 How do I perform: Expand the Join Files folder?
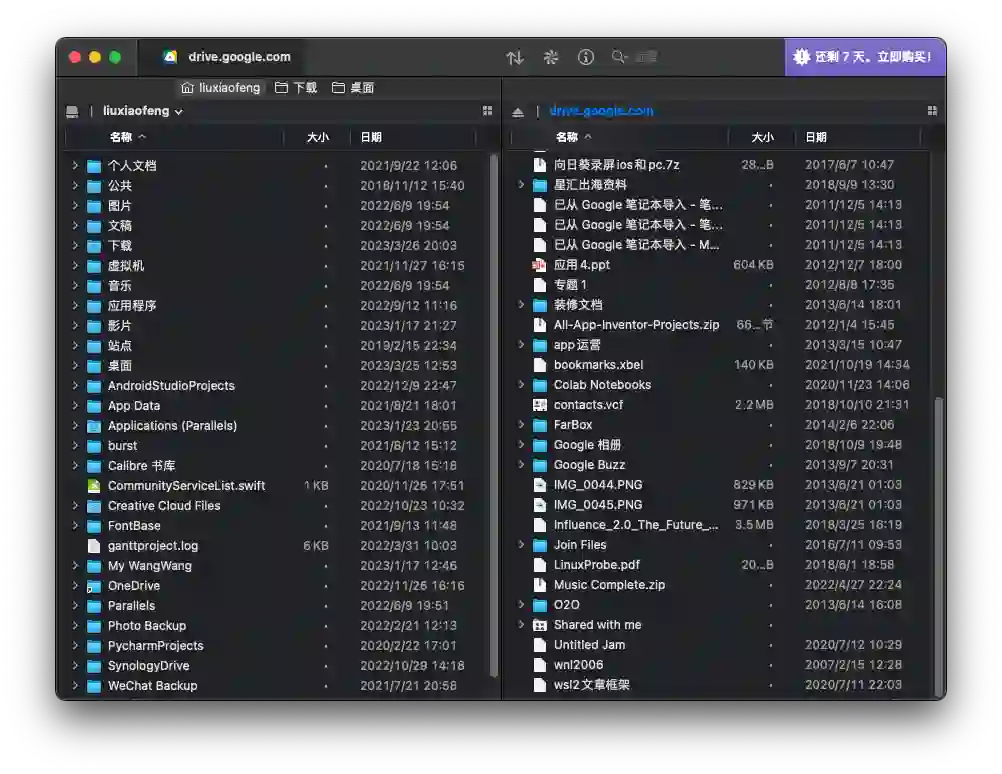point(521,545)
